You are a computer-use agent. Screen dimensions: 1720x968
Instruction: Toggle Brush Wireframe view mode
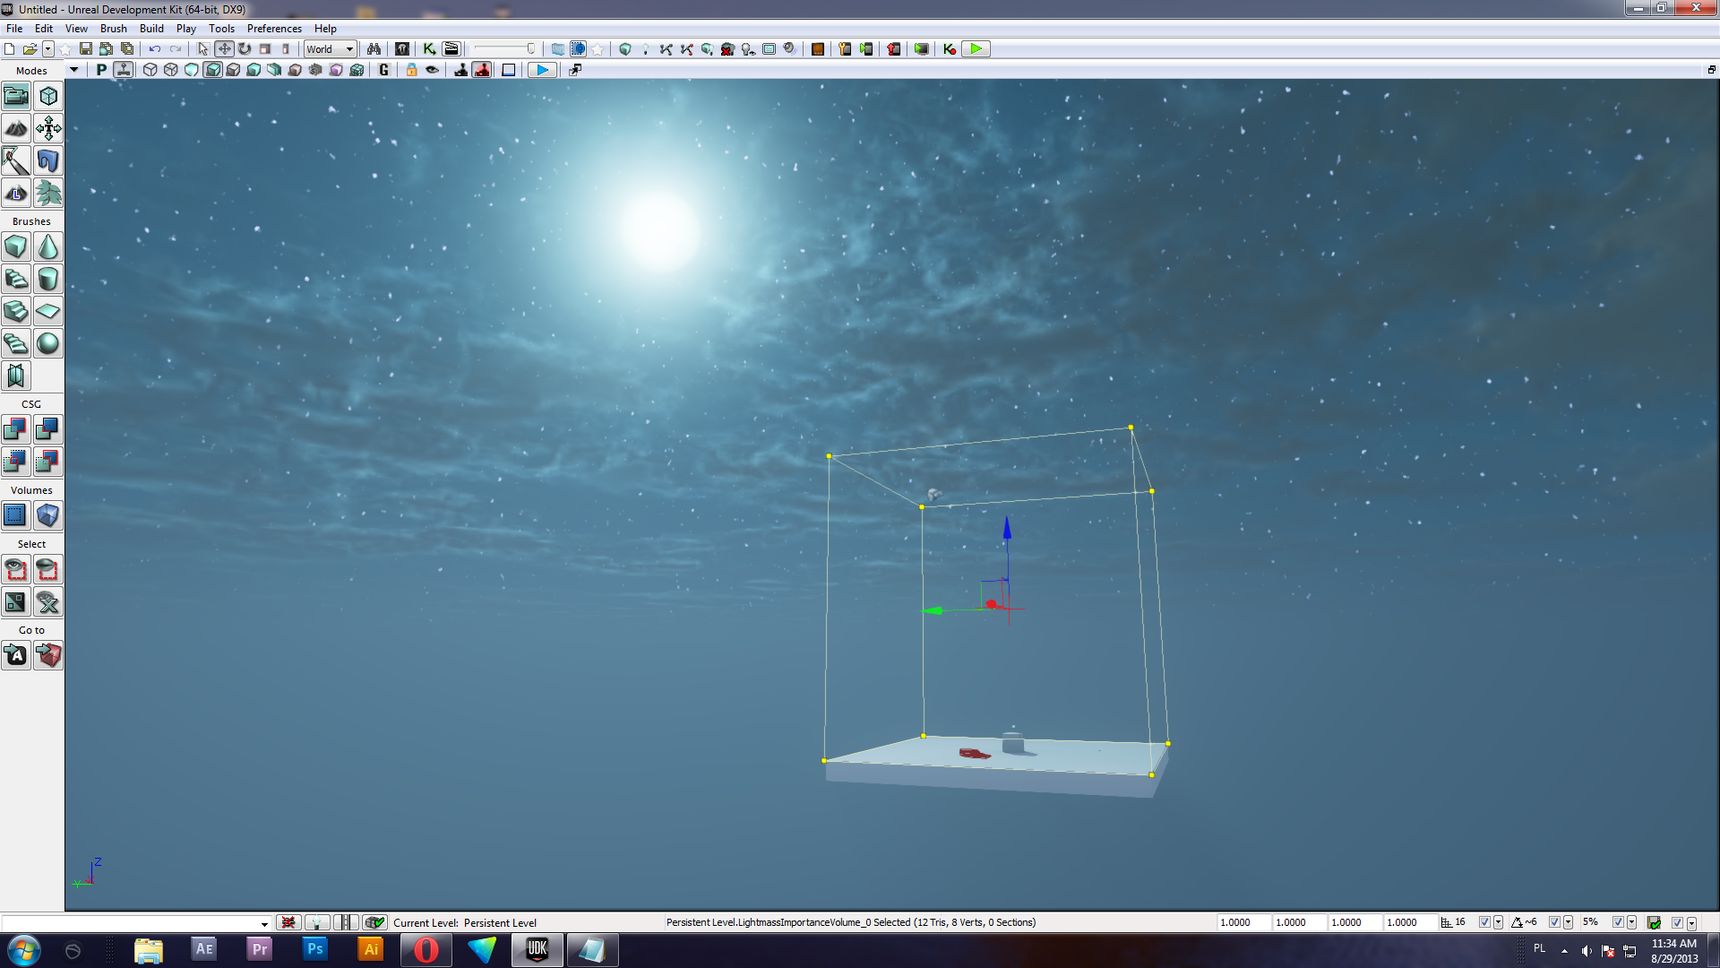click(x=150, y=70)
